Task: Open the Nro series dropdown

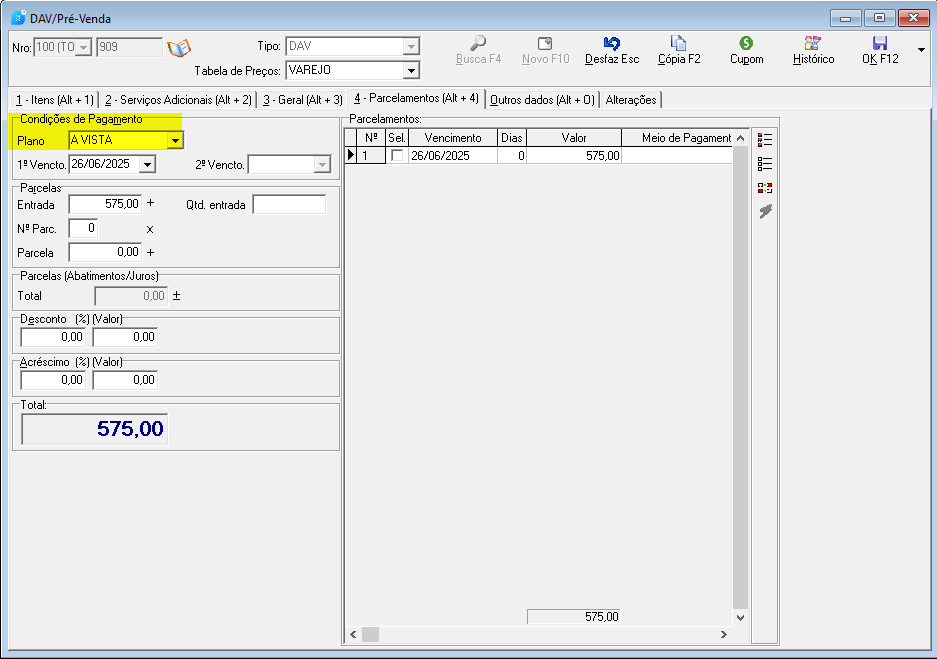Action: [x=84, y=47]
